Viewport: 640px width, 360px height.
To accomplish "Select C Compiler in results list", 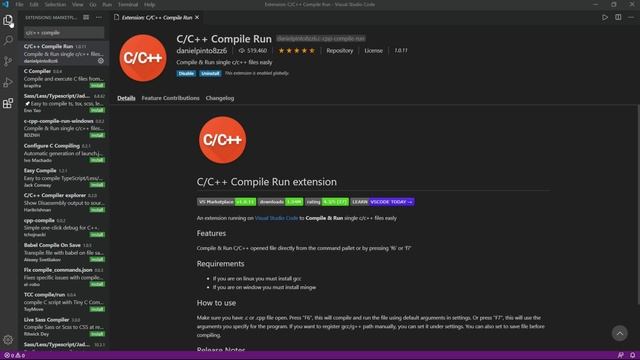I will (64, 78).
